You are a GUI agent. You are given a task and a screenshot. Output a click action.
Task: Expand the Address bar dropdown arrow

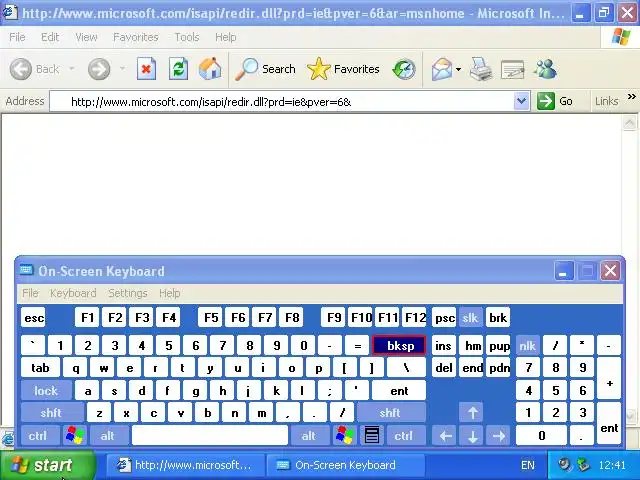pos(521,101)
